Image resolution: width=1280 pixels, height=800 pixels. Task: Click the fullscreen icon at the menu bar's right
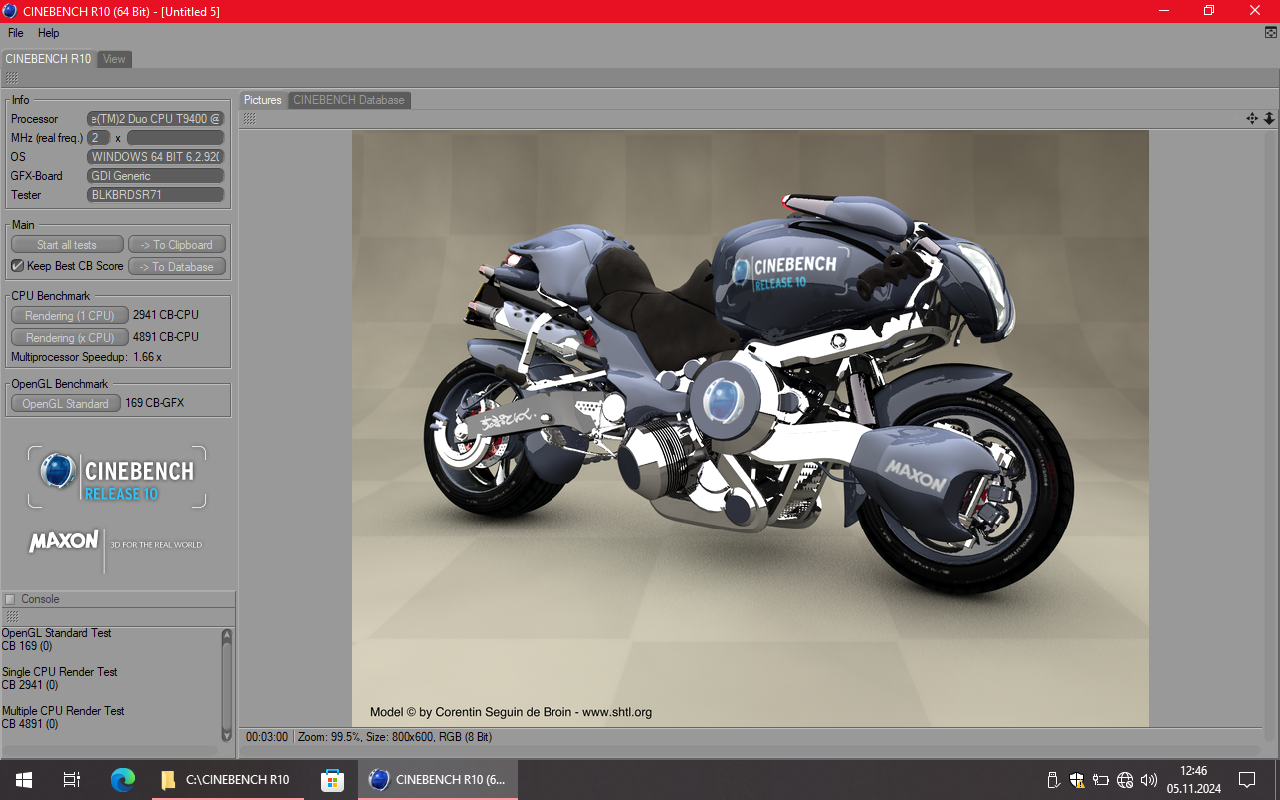(x=1270, y=33)
